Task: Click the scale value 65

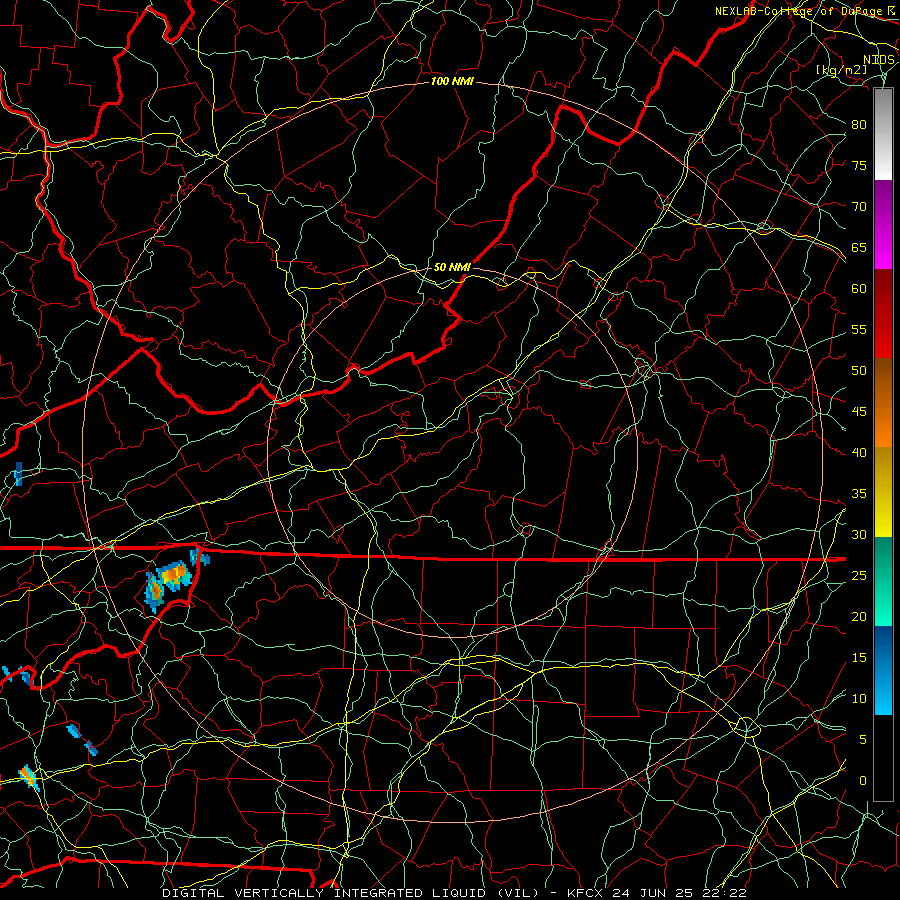Action: (859, 247)
